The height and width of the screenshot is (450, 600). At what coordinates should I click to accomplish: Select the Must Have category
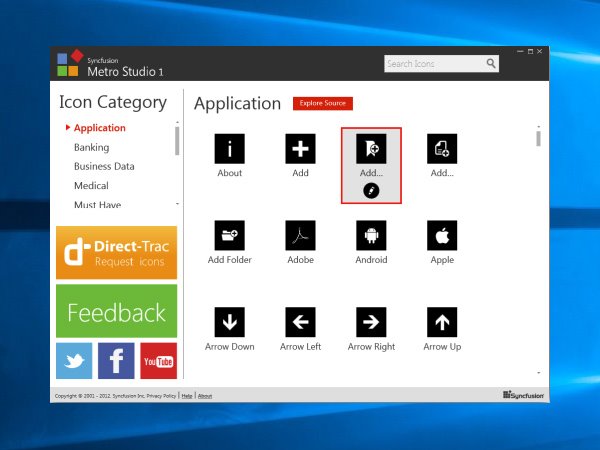(x=98, y=205)
